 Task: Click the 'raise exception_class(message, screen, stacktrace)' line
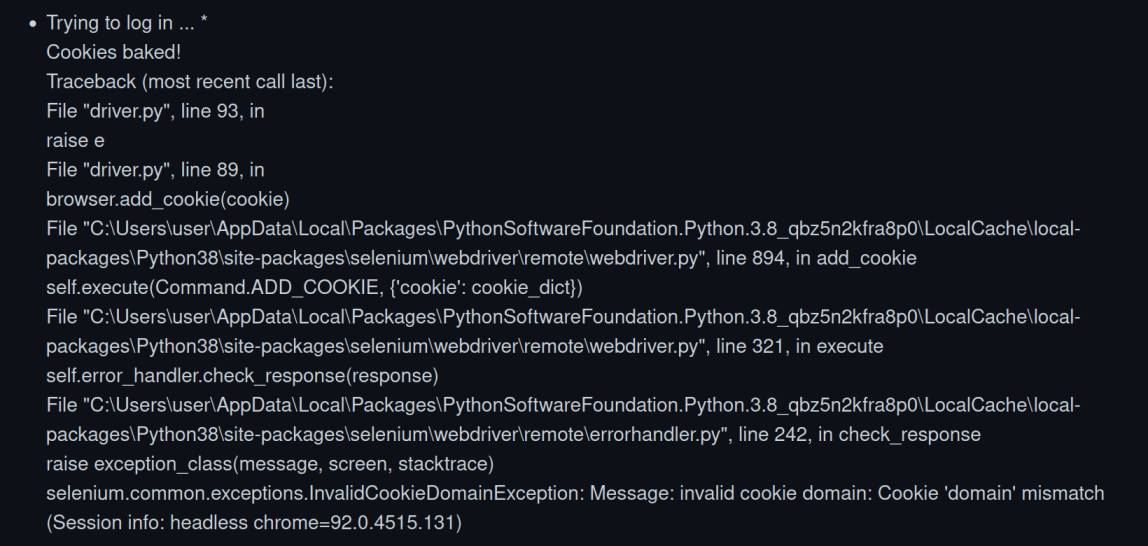[x=270, y=464]
